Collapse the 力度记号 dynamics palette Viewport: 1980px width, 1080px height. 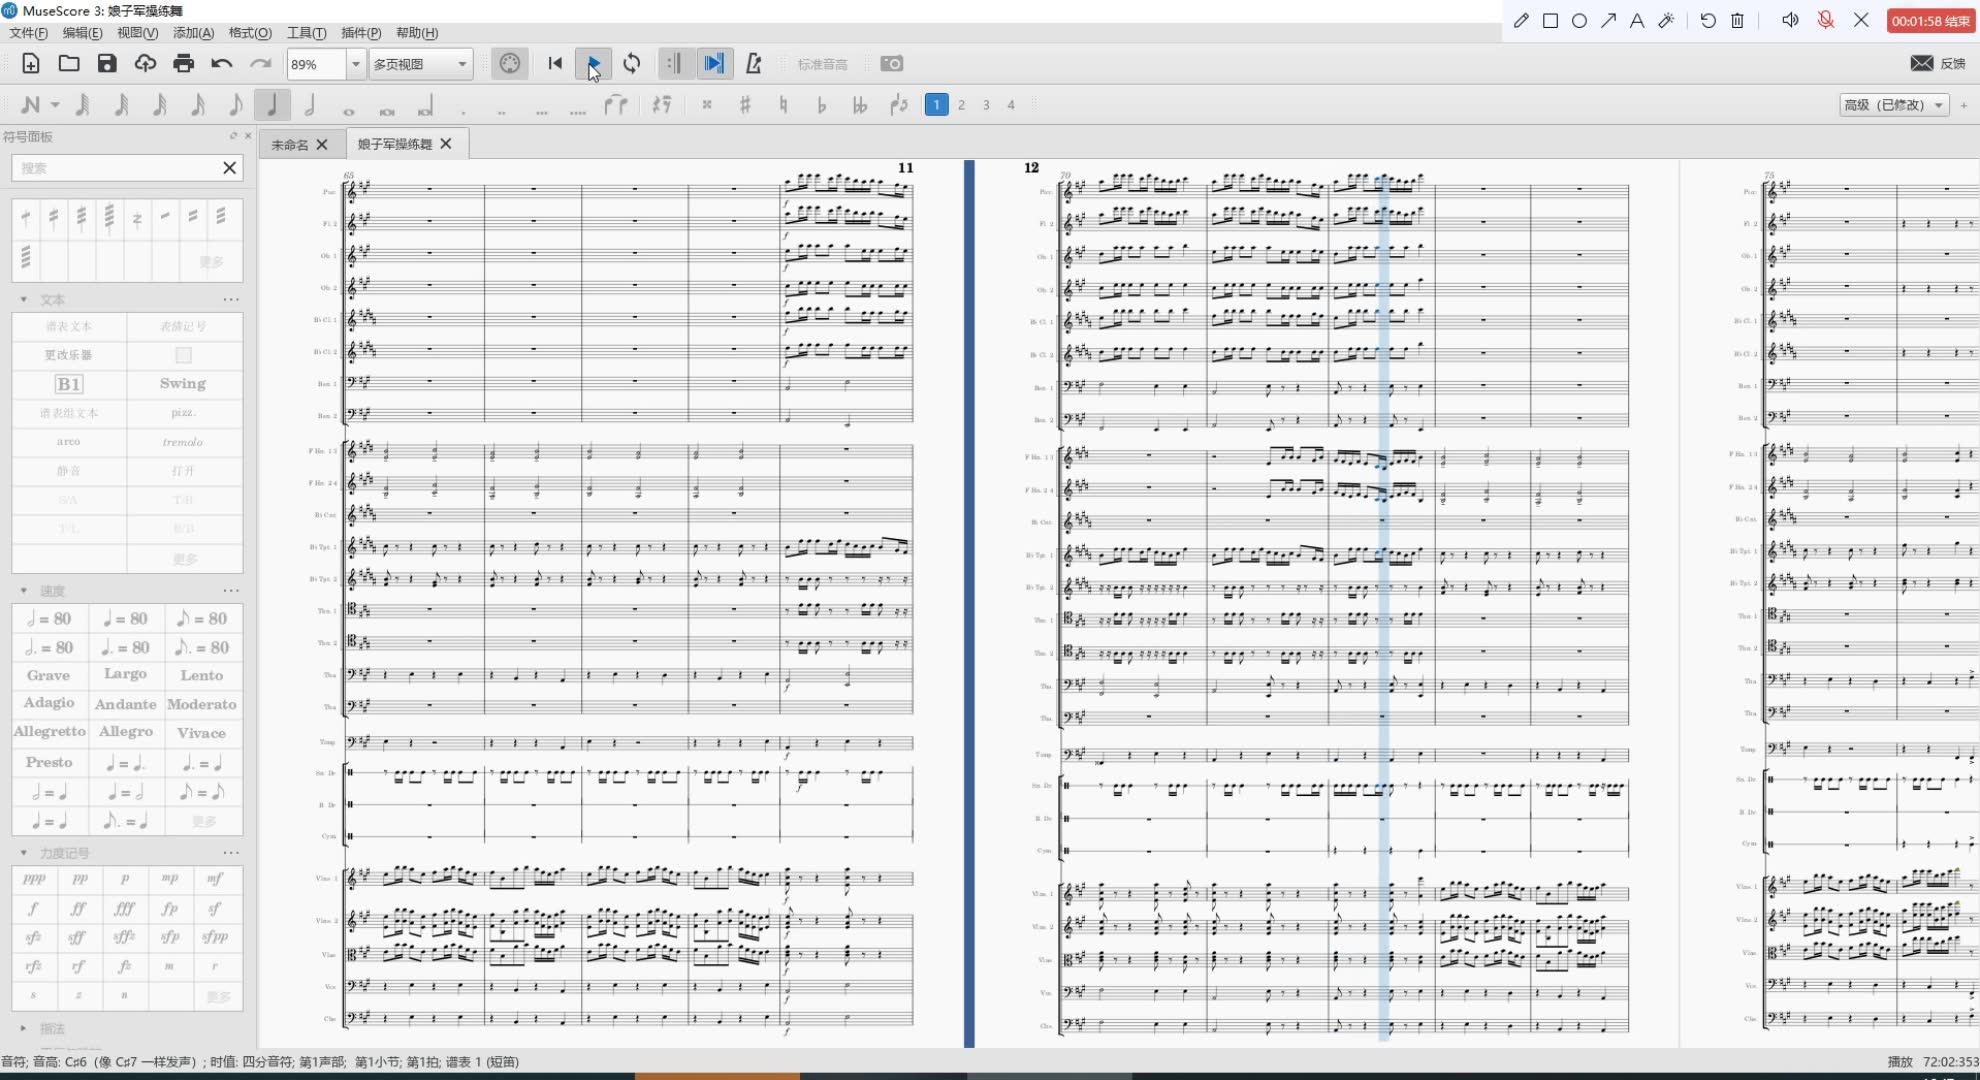24,853
